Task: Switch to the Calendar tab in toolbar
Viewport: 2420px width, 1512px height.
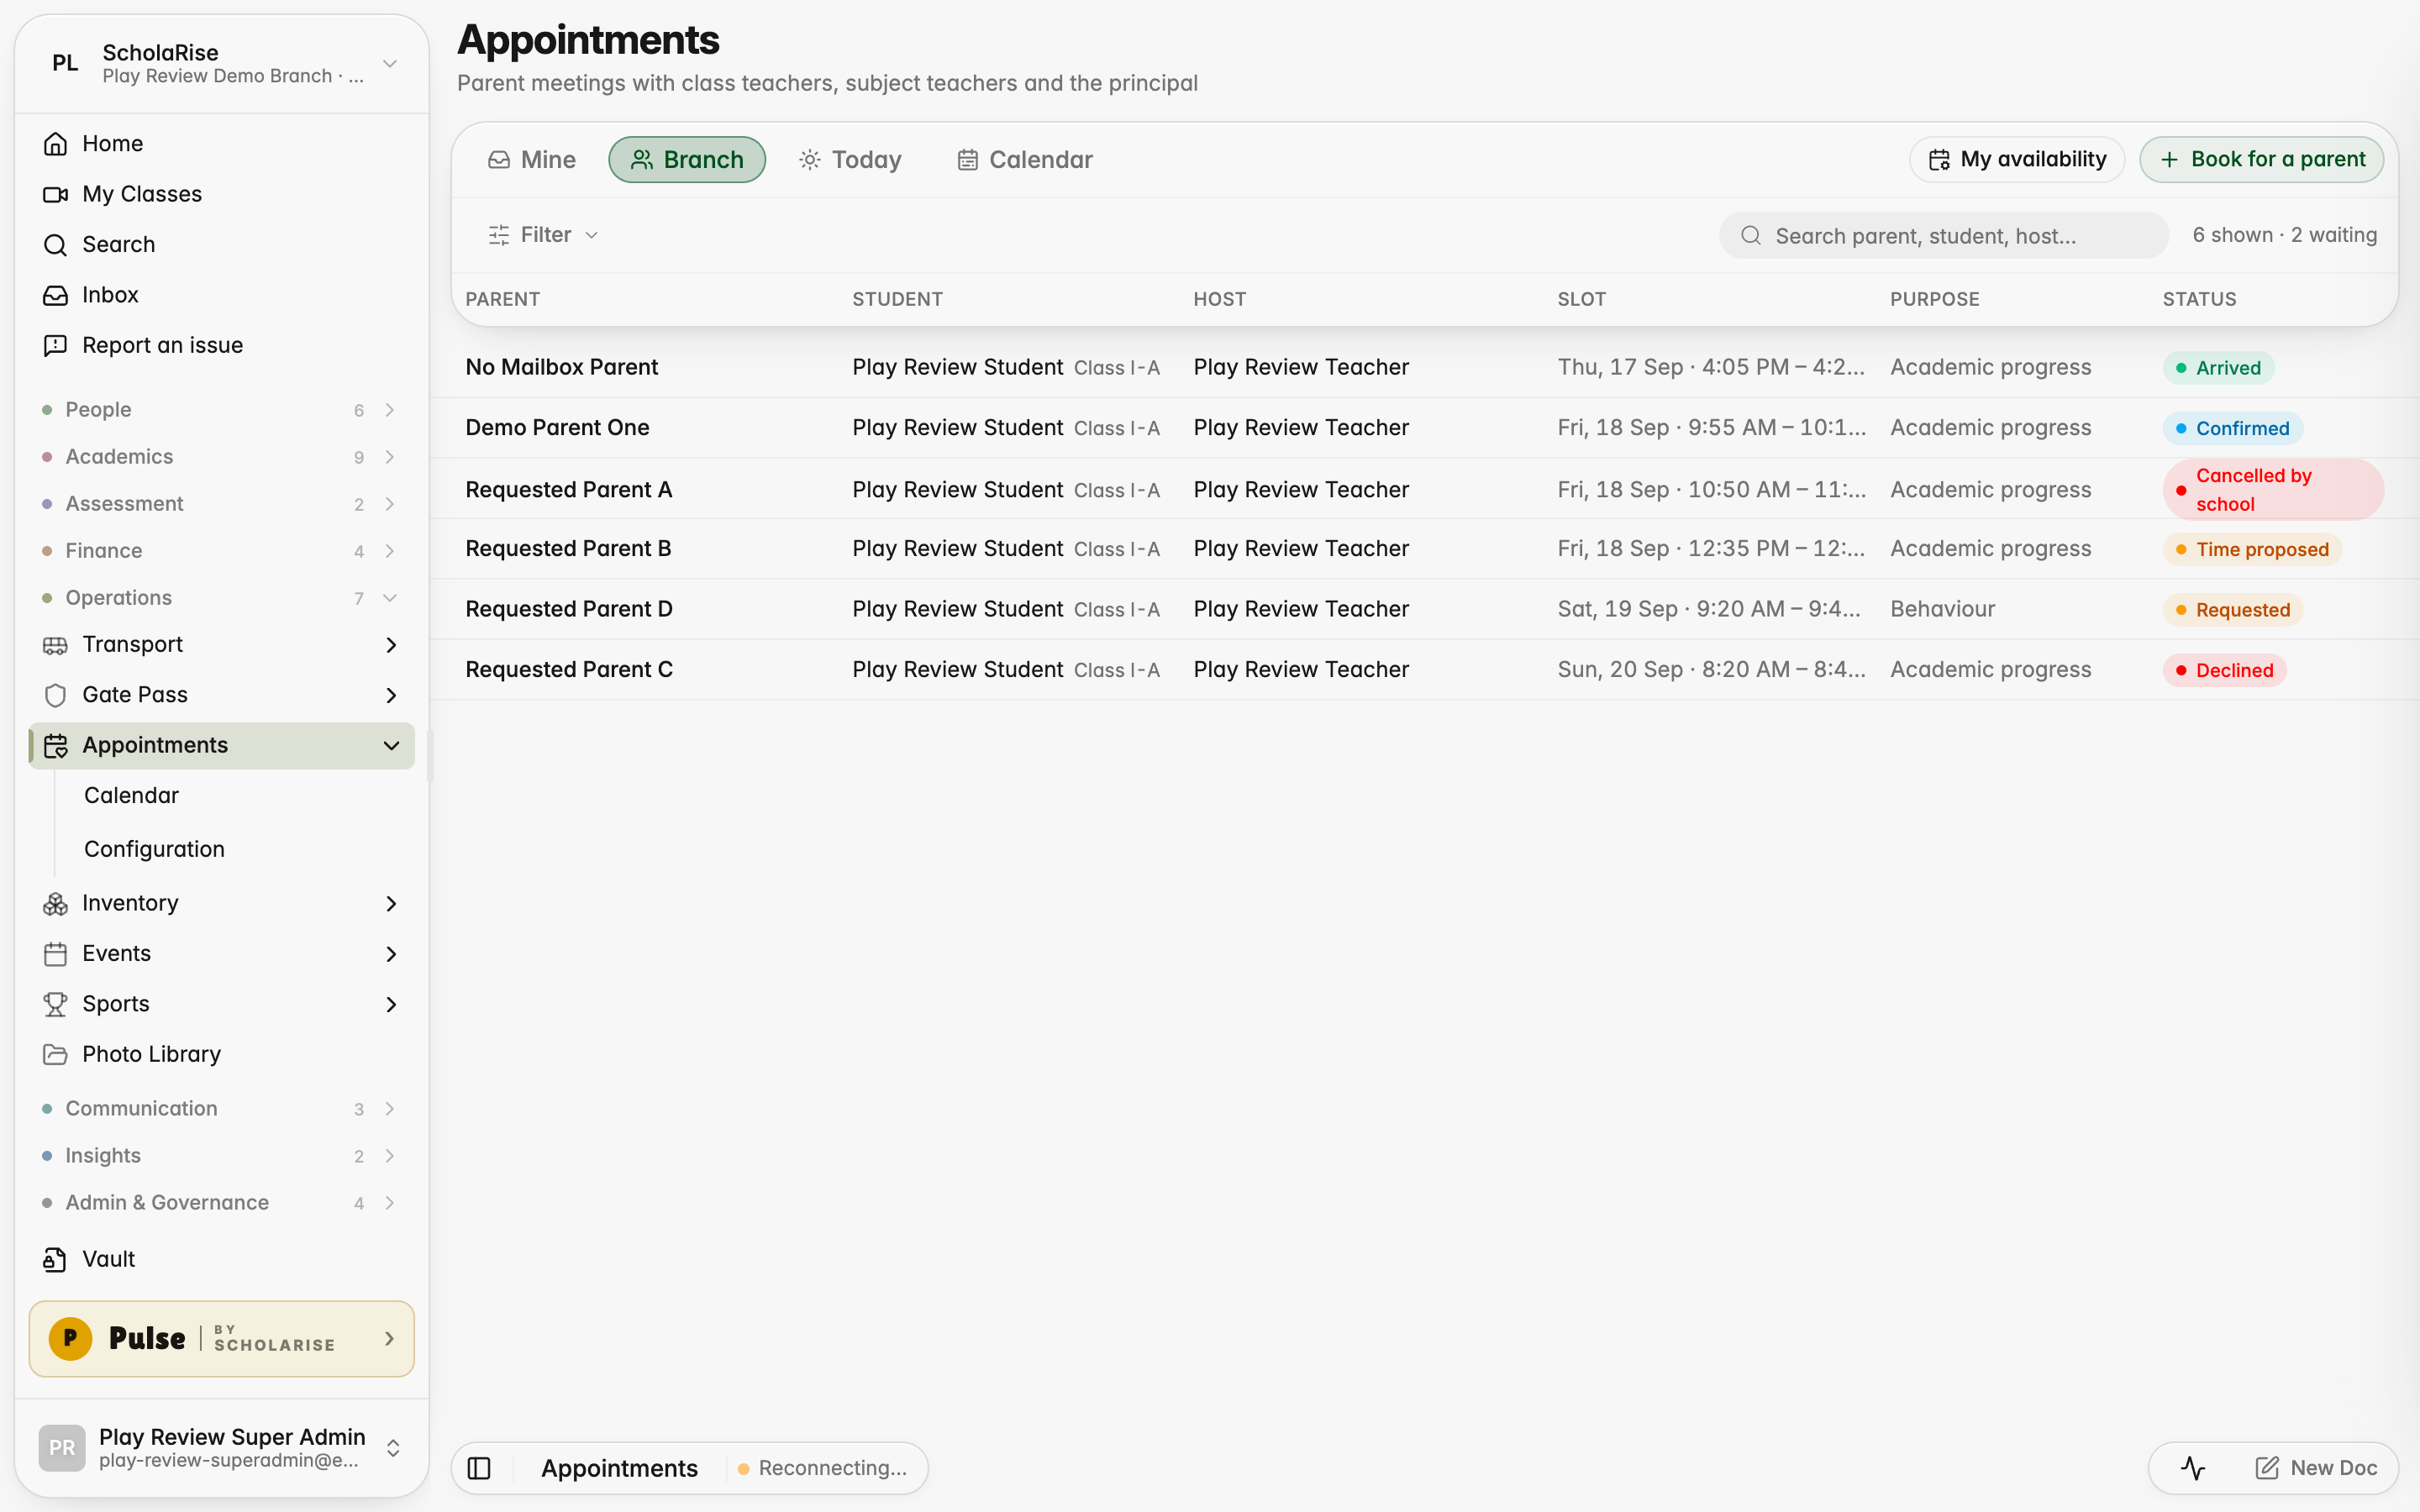Action: [1025, 160]
